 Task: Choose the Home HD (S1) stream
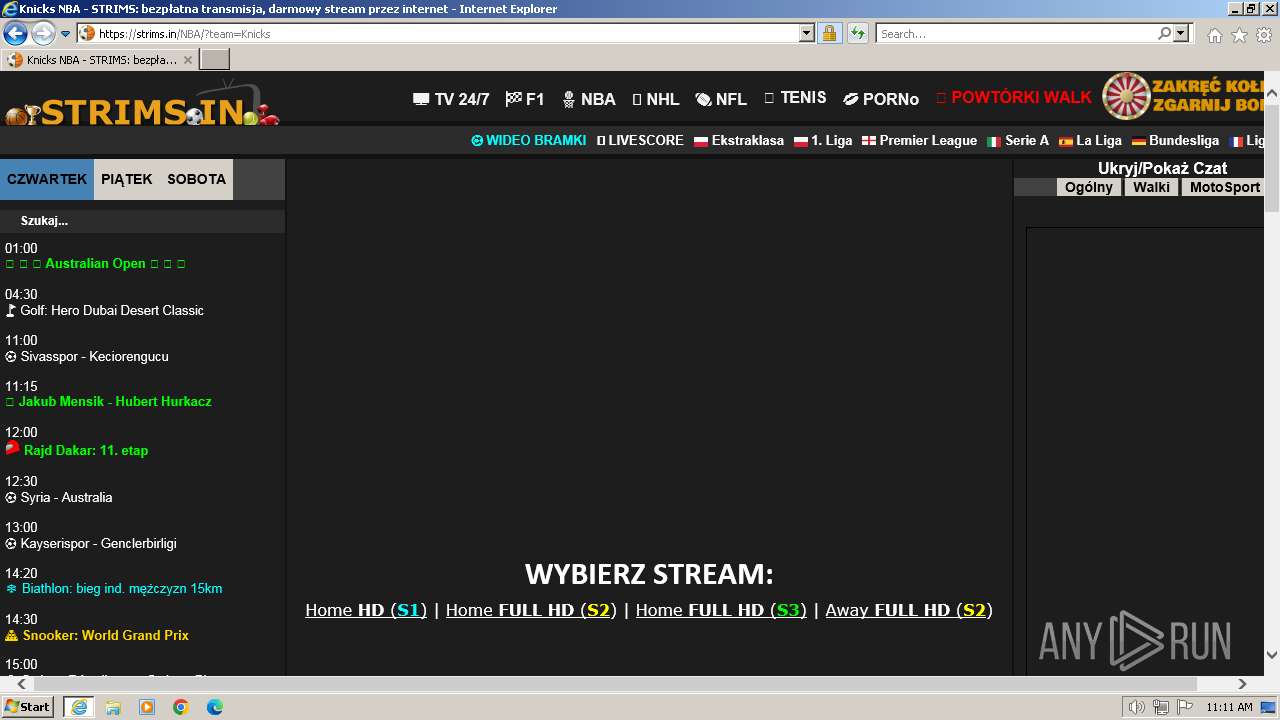[366, 610]
